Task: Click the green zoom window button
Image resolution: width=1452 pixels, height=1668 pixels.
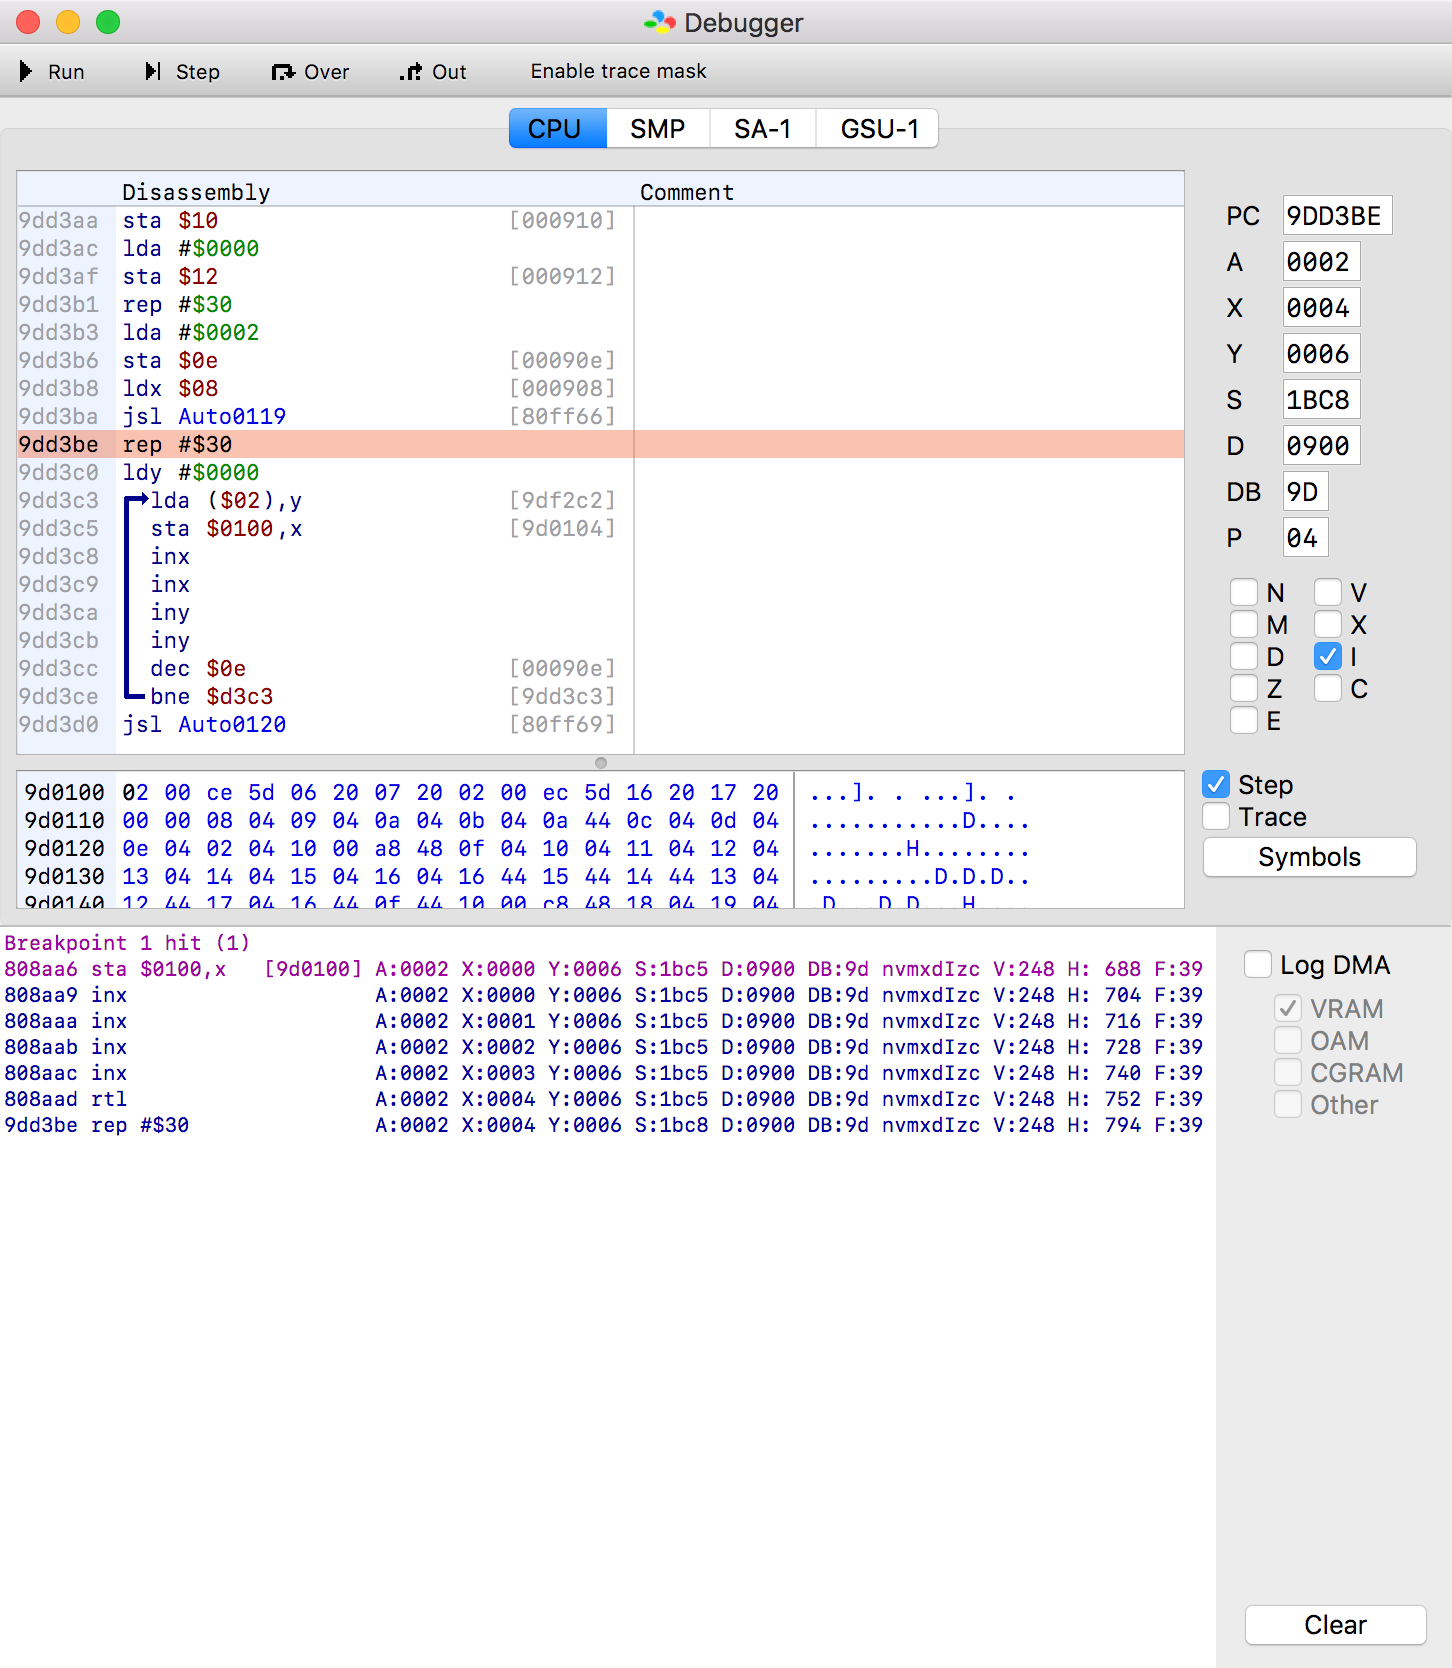Action: point(108,22)
